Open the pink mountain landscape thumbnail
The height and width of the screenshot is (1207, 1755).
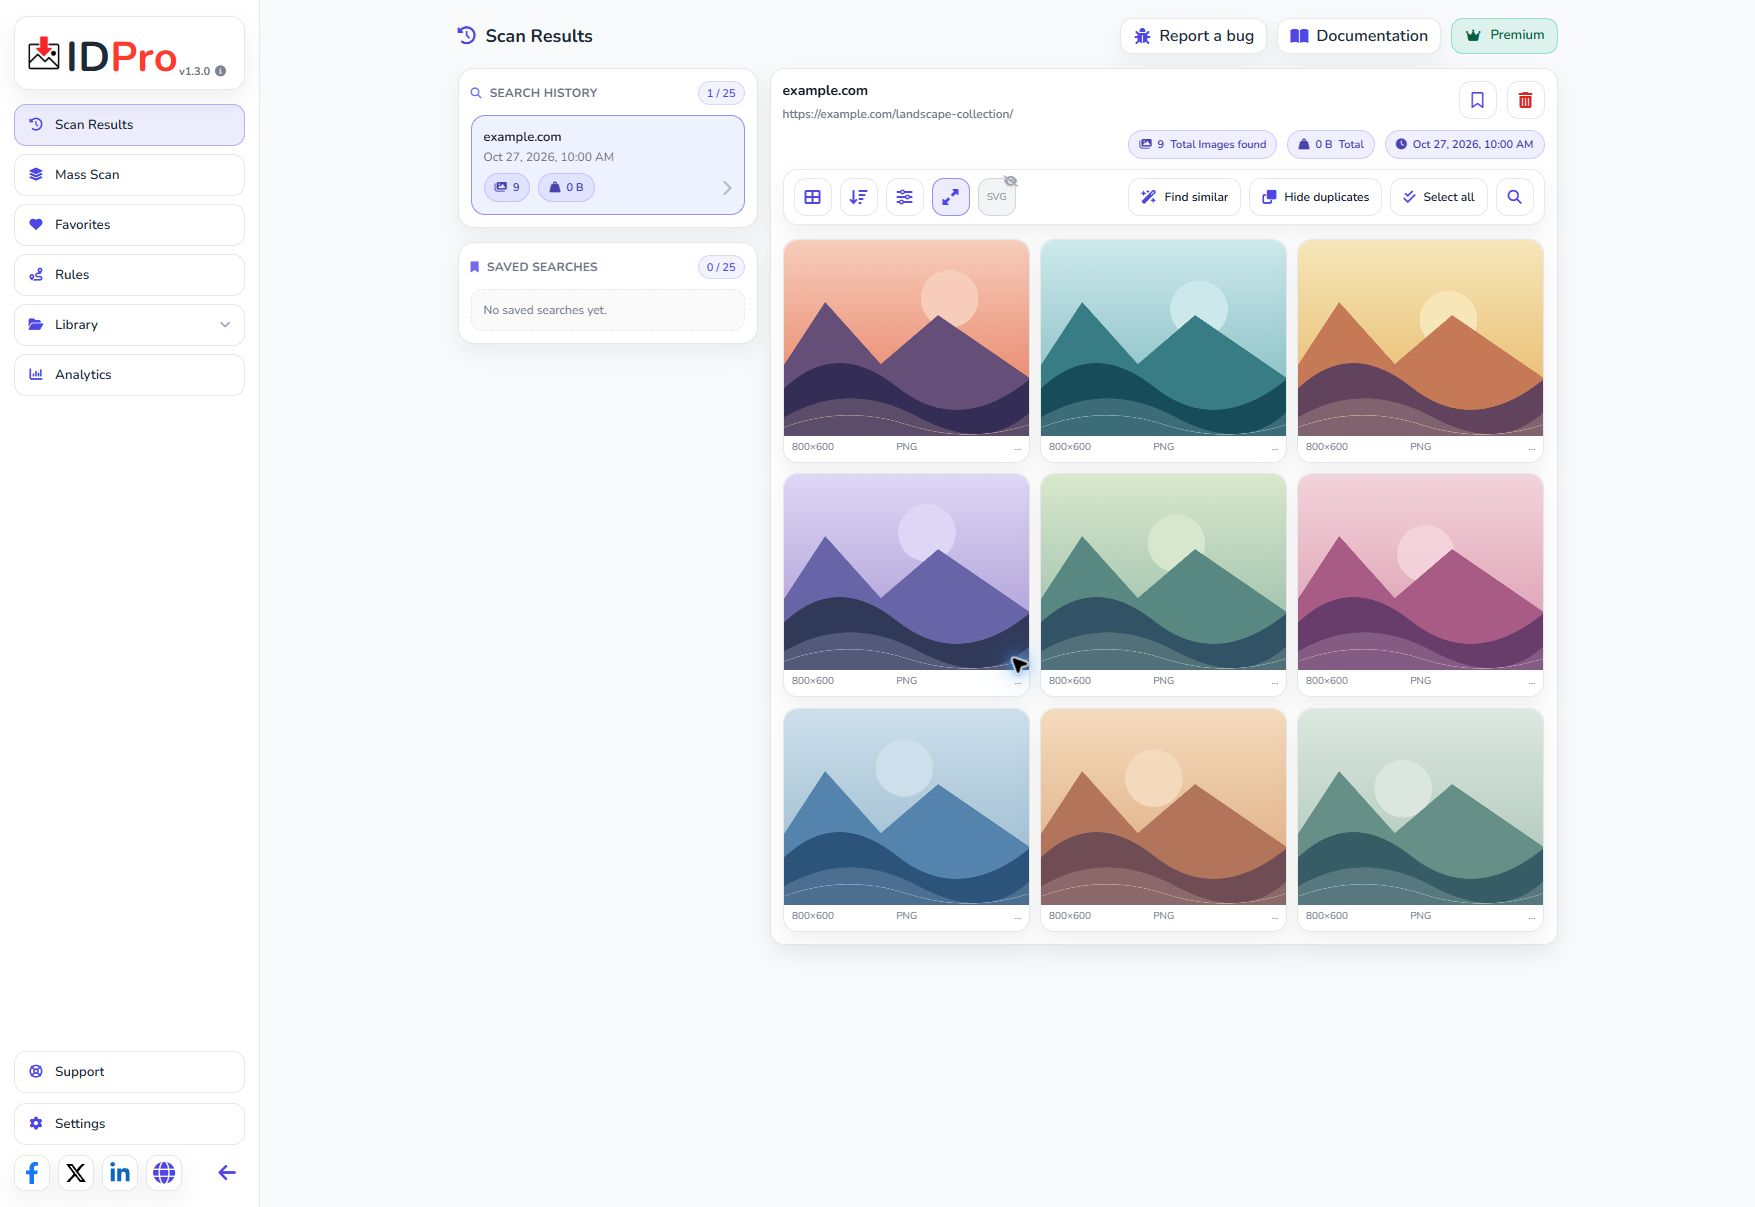click(1420, 572)
